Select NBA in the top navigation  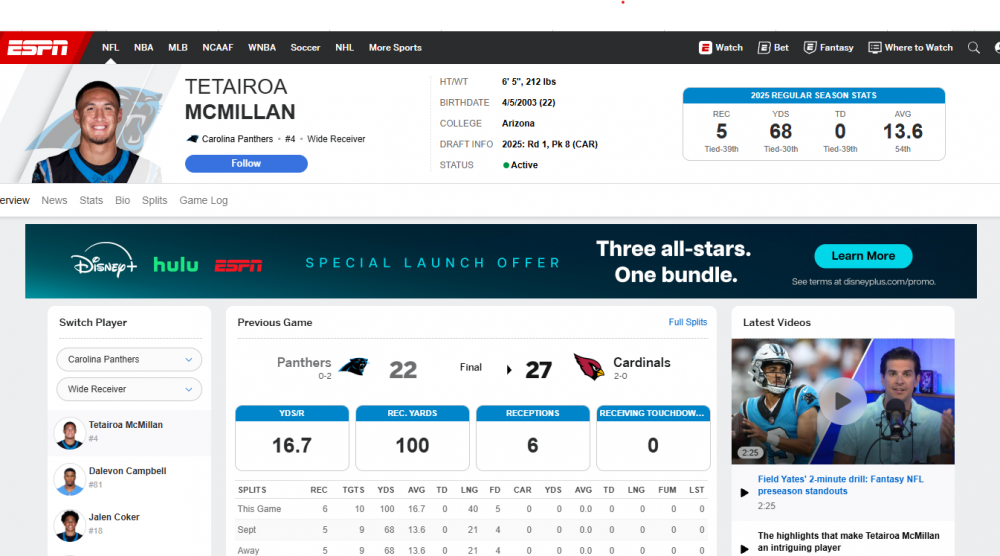(144, 48)
